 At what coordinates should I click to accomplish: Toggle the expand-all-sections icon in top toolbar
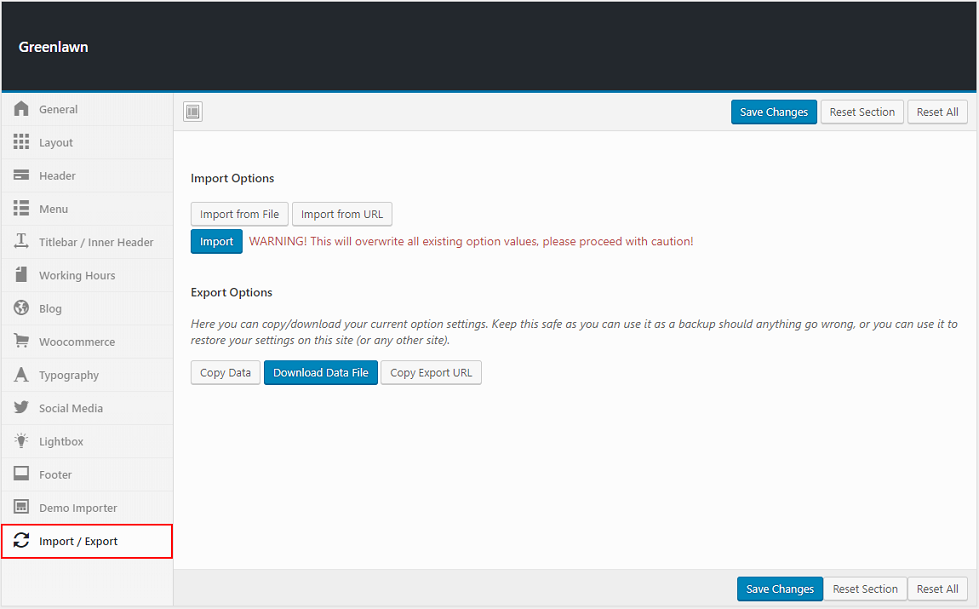193,112
